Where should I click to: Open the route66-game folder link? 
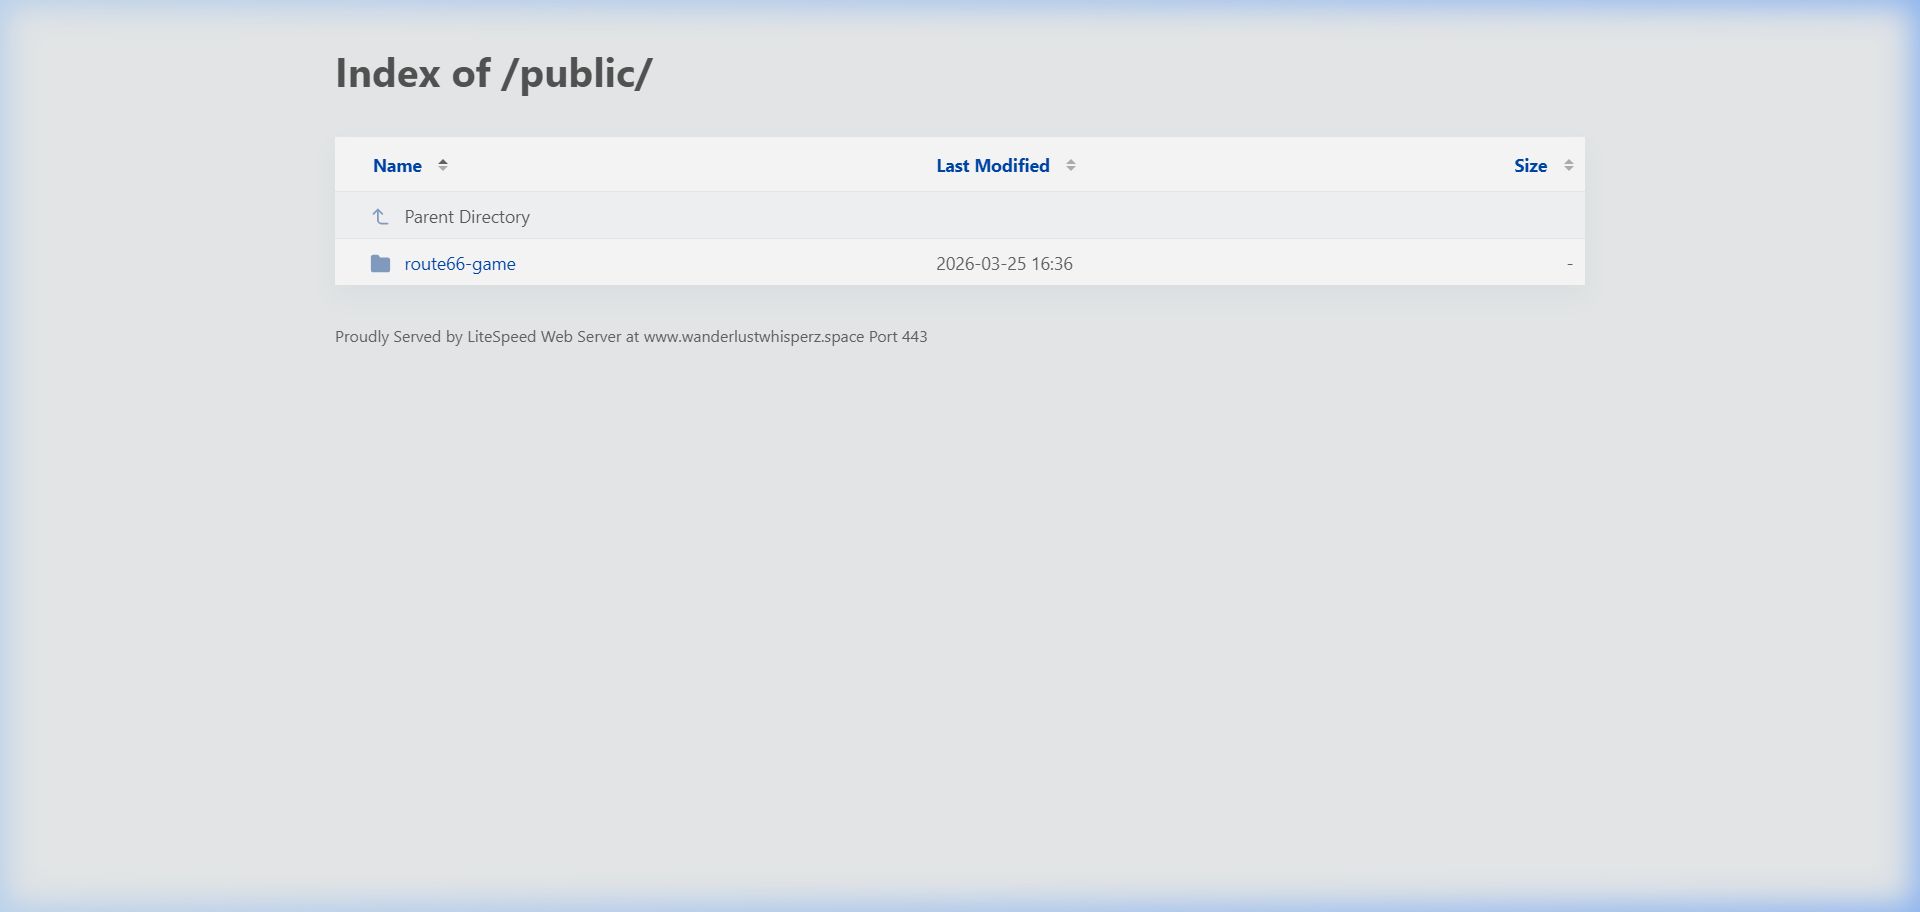[x=460, y=264]
